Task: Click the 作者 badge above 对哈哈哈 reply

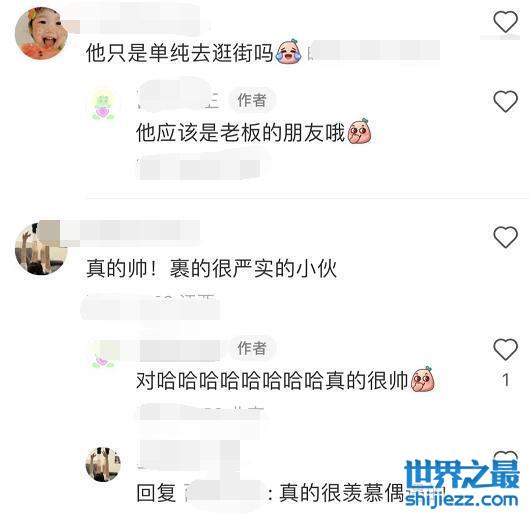Action: (252, 348)
